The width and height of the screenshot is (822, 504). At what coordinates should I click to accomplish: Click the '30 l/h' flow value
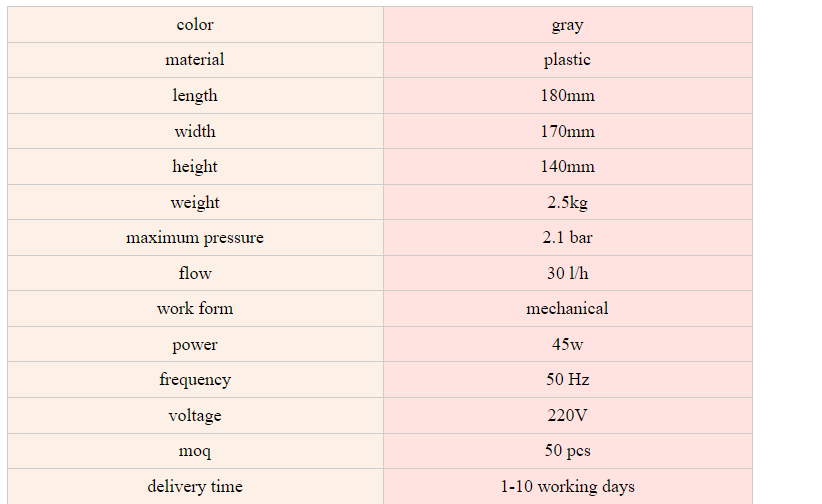(x=567, y=273)
